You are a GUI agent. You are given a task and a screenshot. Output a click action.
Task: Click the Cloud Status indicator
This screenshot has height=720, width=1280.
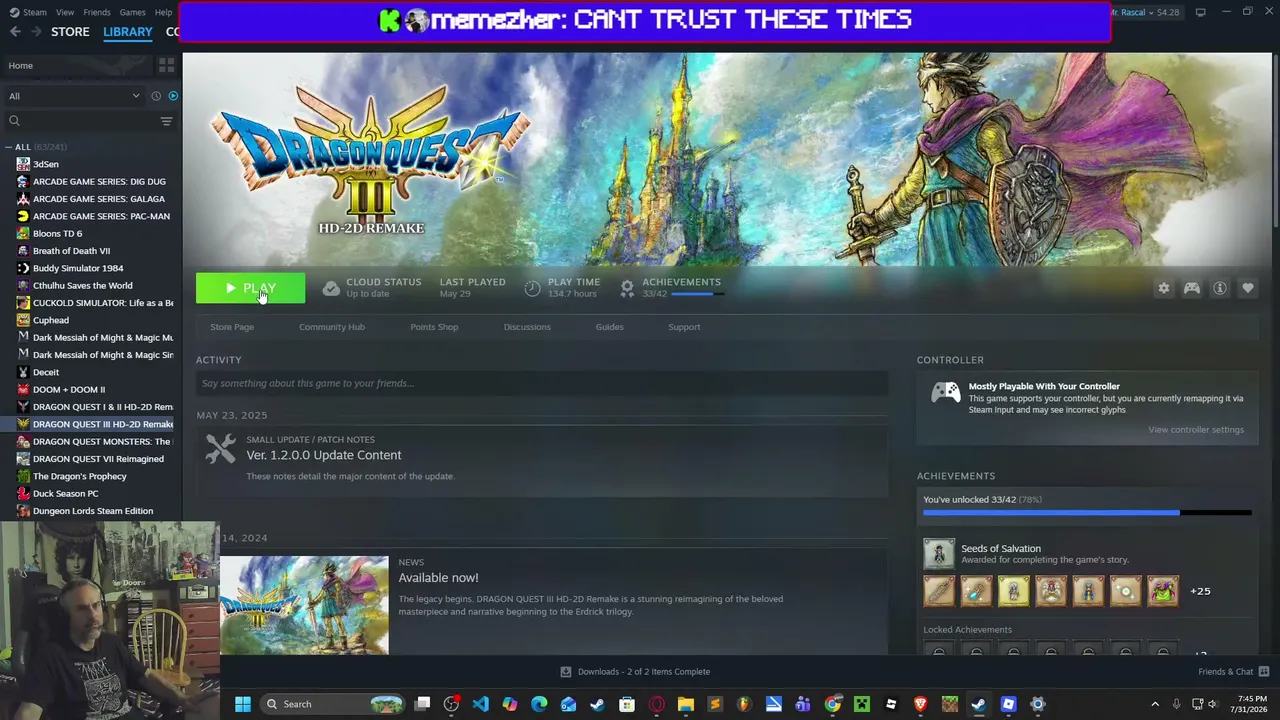pyautogui.click(x=372, y=288)
